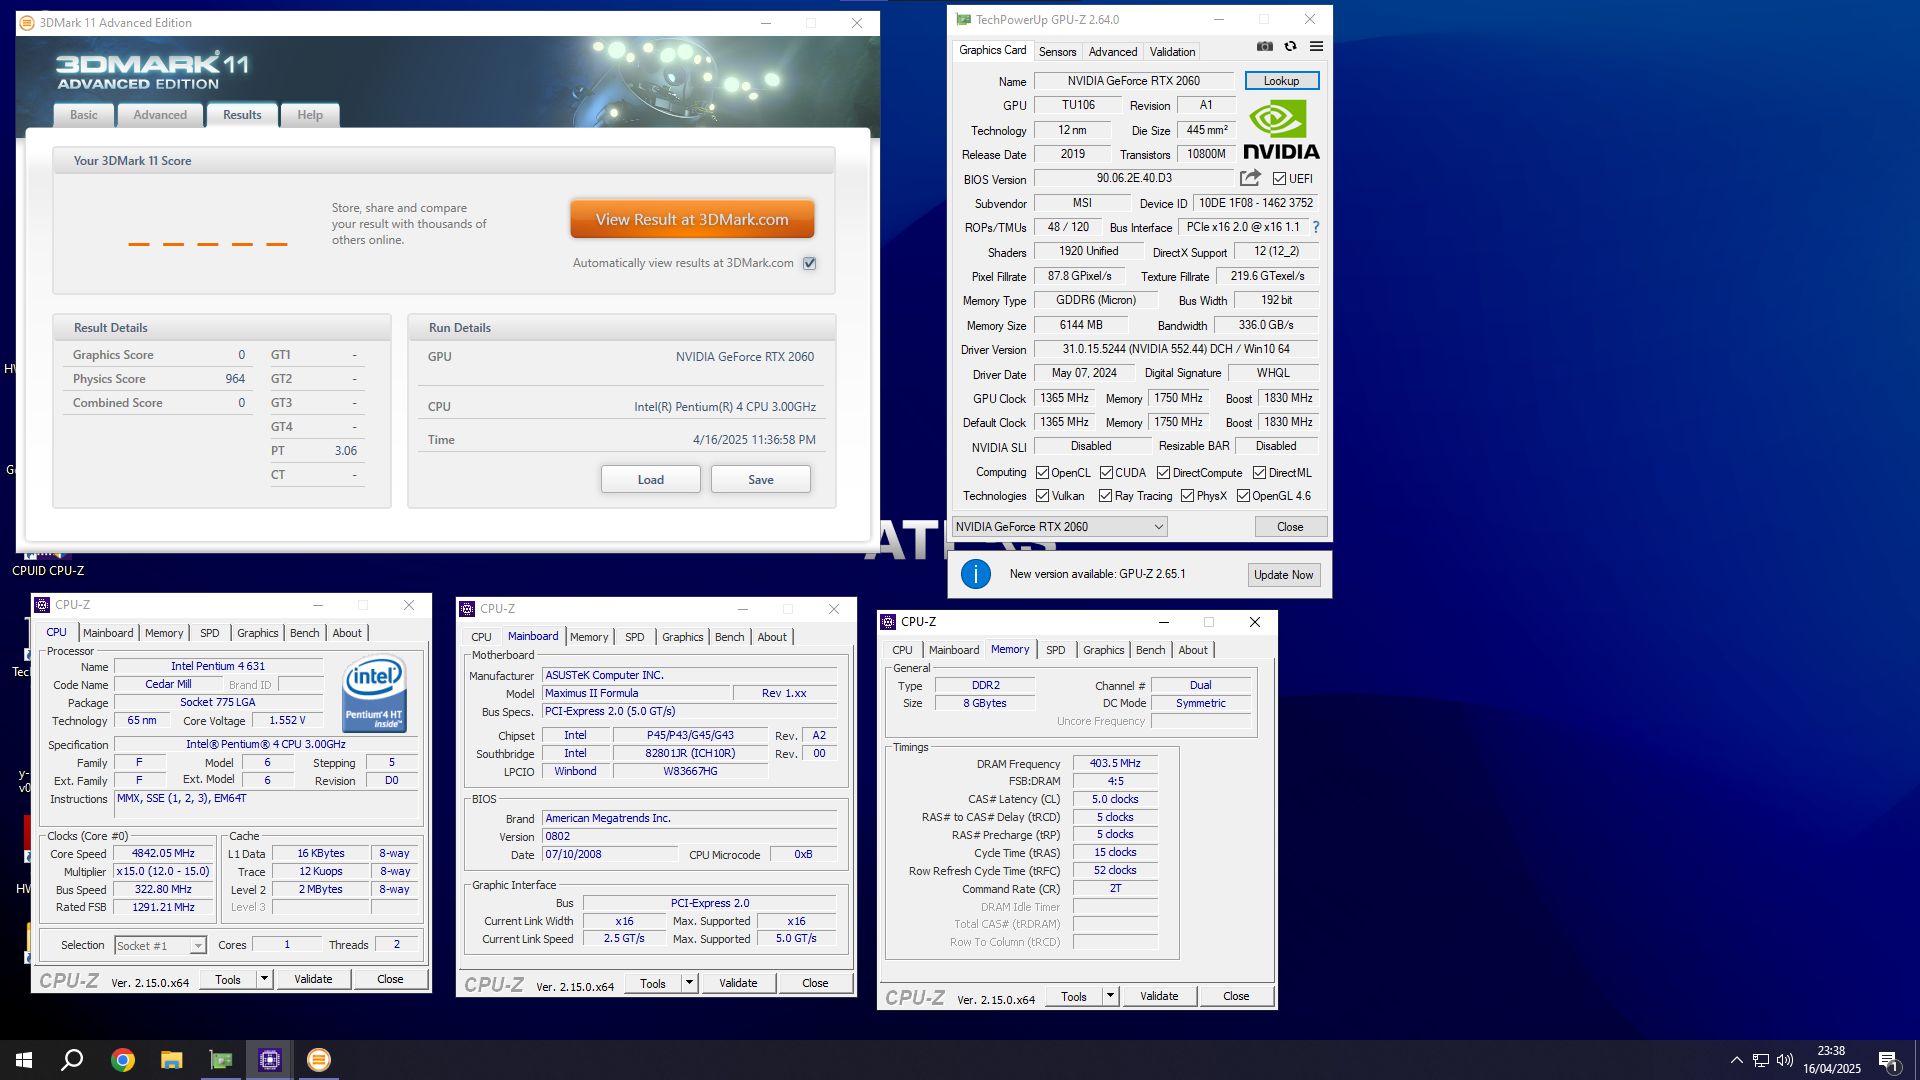Click Core Speed value 4842.05 MHz
This screenshot has height=1080, width=1920.
click(163, 854)
